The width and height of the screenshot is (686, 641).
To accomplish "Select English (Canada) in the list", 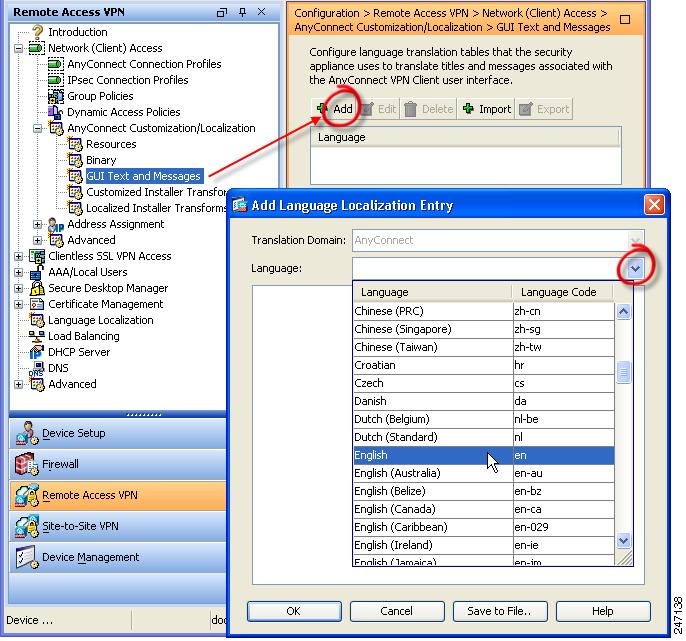I will 483,509.
